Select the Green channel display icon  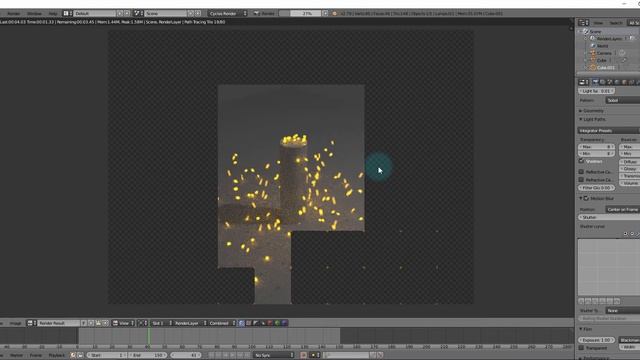pos(278,323)
